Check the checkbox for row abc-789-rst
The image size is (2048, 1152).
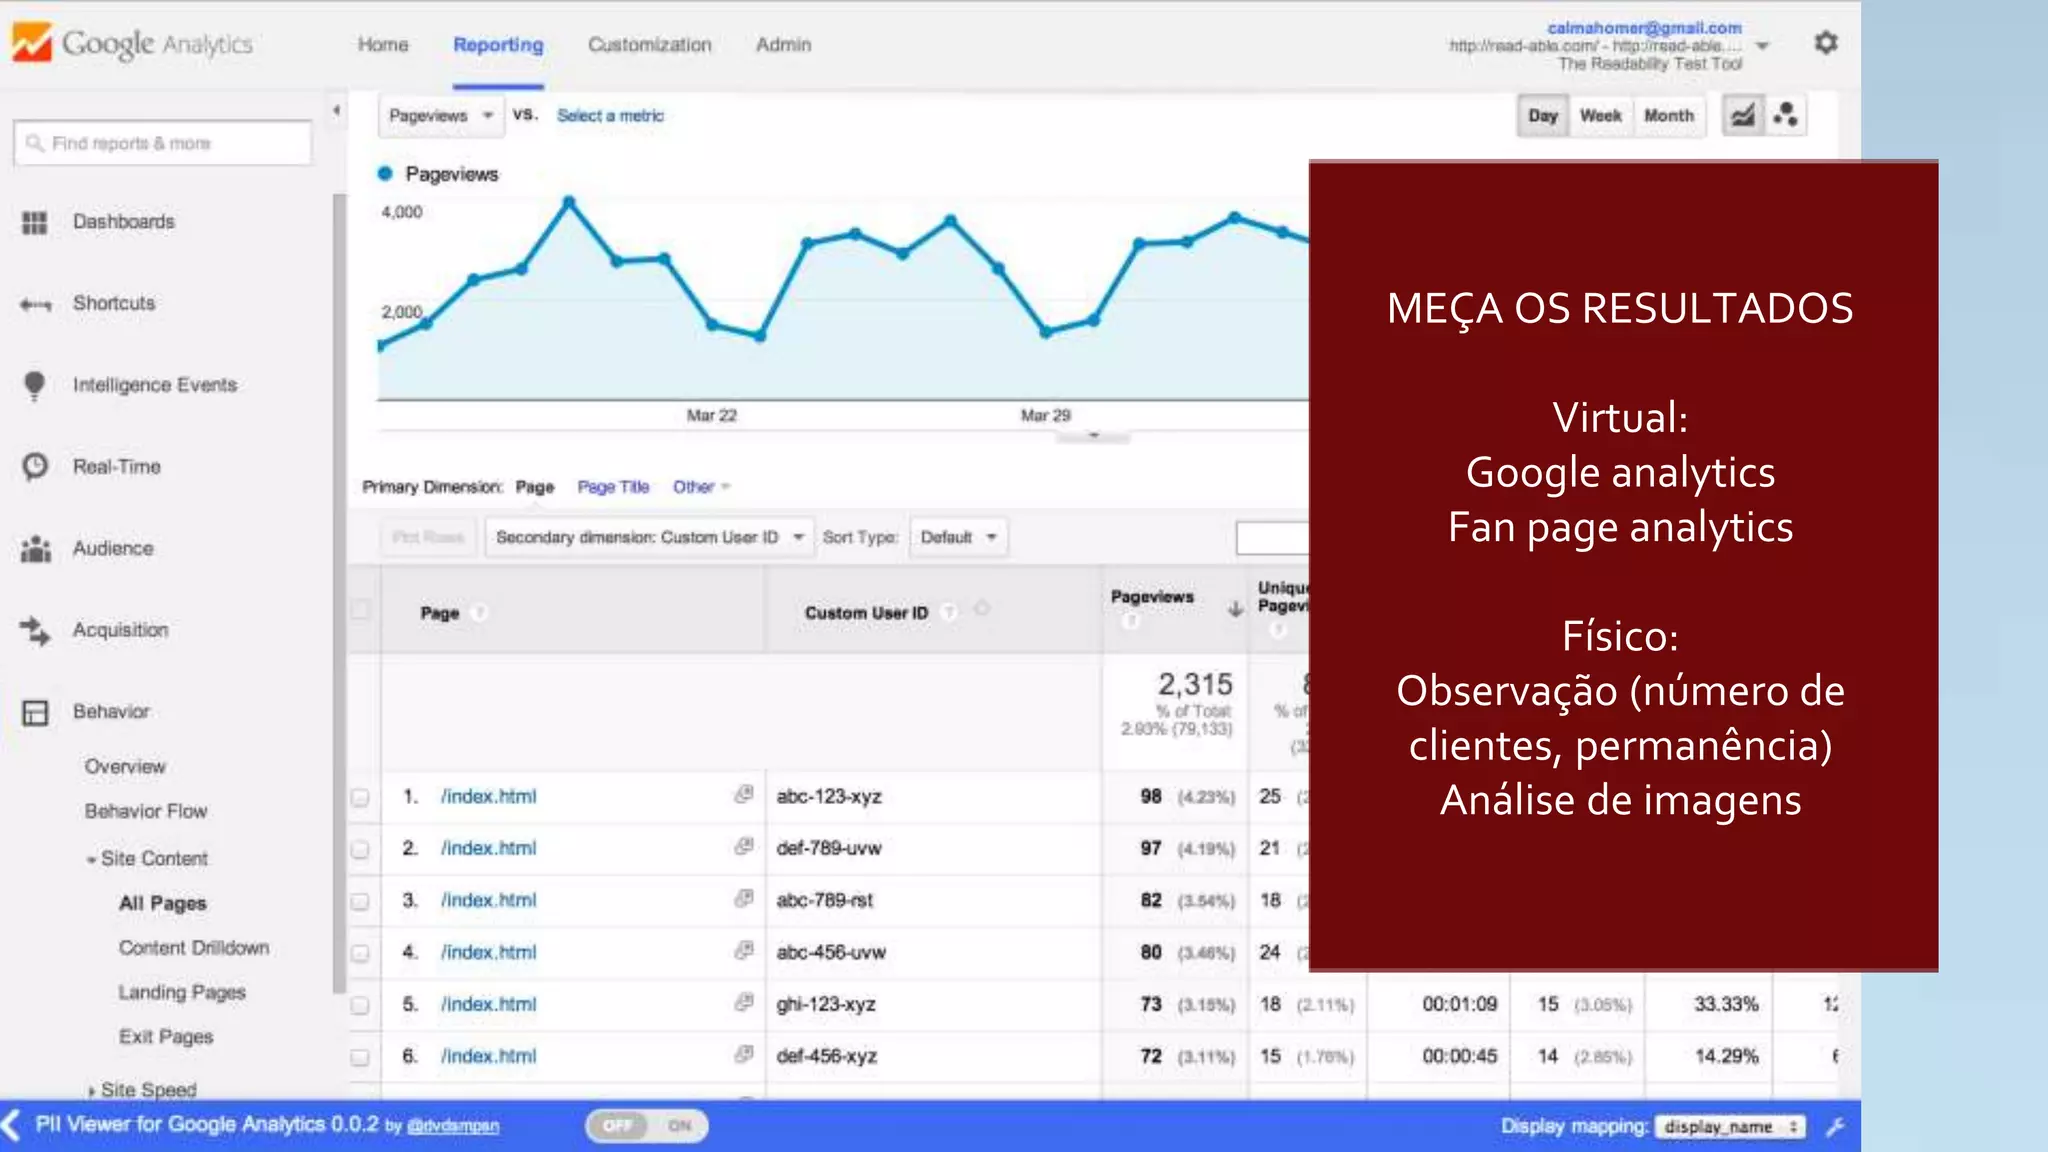(x=360, y=902)
